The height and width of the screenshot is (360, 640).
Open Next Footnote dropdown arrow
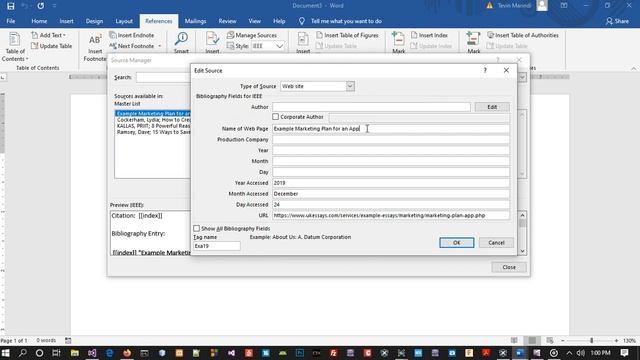(x=160, y=46)
